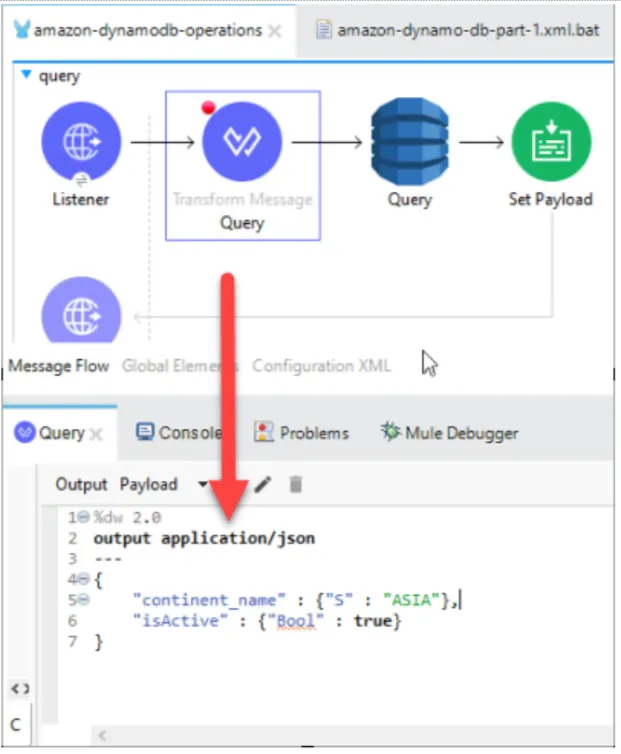Open the Console tab

point(179,433)
